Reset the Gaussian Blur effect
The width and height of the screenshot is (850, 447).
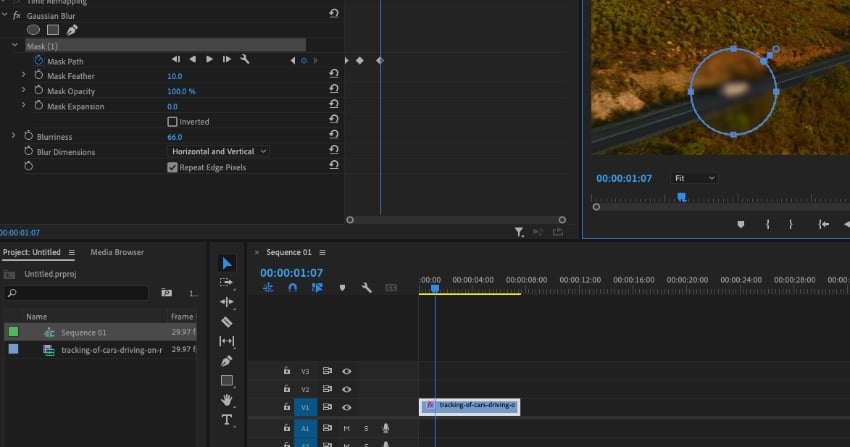[334, 13]
